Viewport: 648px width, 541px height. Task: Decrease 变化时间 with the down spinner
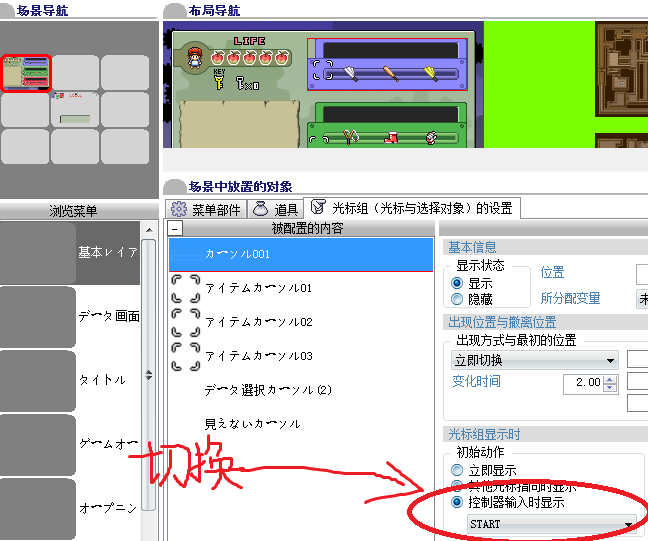610,388
